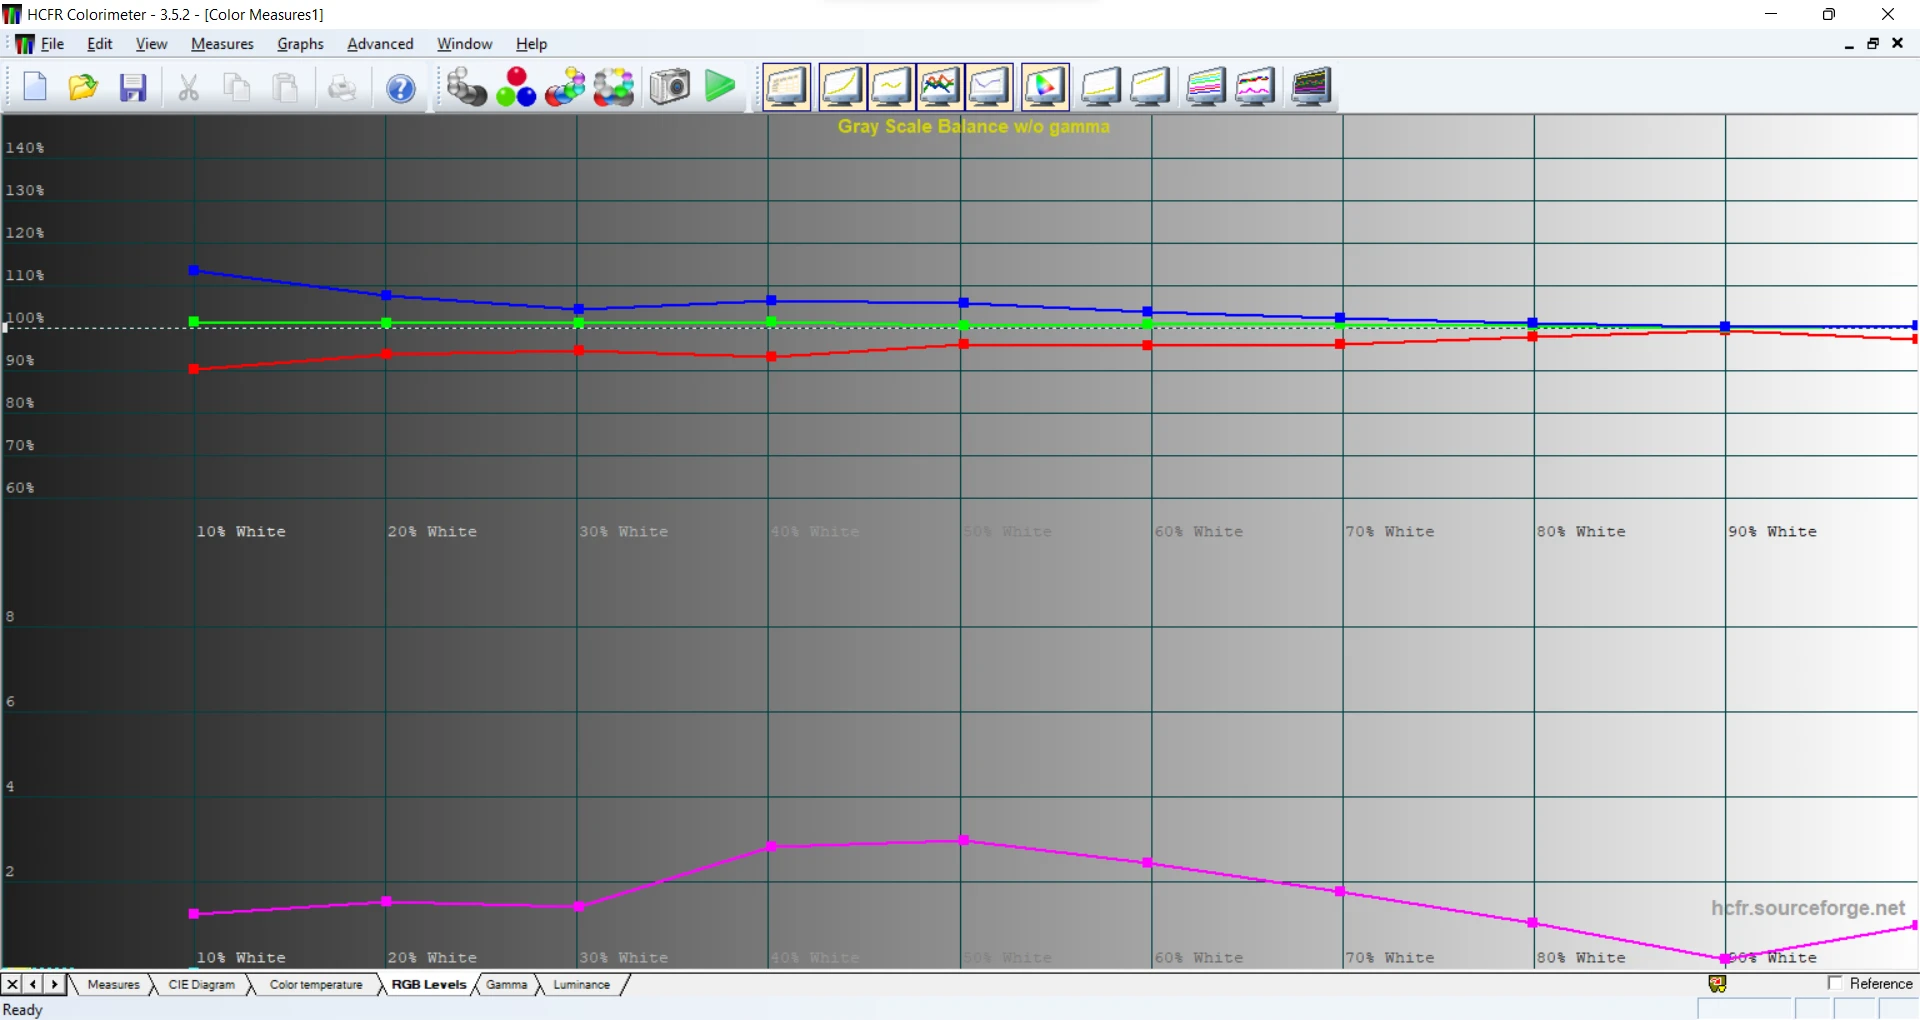Open the About/Help question mark icon
This screenshot has height=1020, width=1920.
click(401, 88)
